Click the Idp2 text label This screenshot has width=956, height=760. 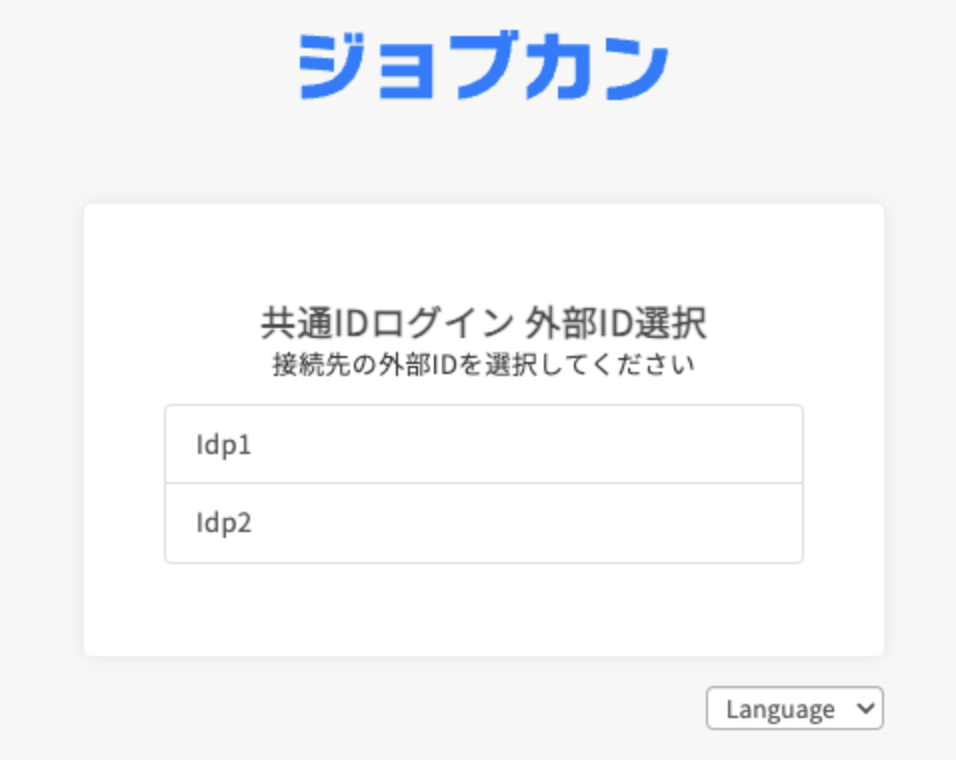pyautogui.click(x=224, y=523)
